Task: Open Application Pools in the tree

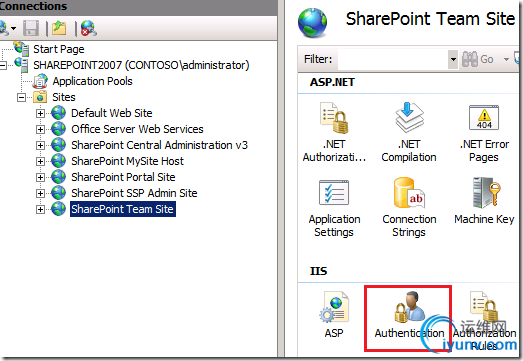Action: pos(92,81)
